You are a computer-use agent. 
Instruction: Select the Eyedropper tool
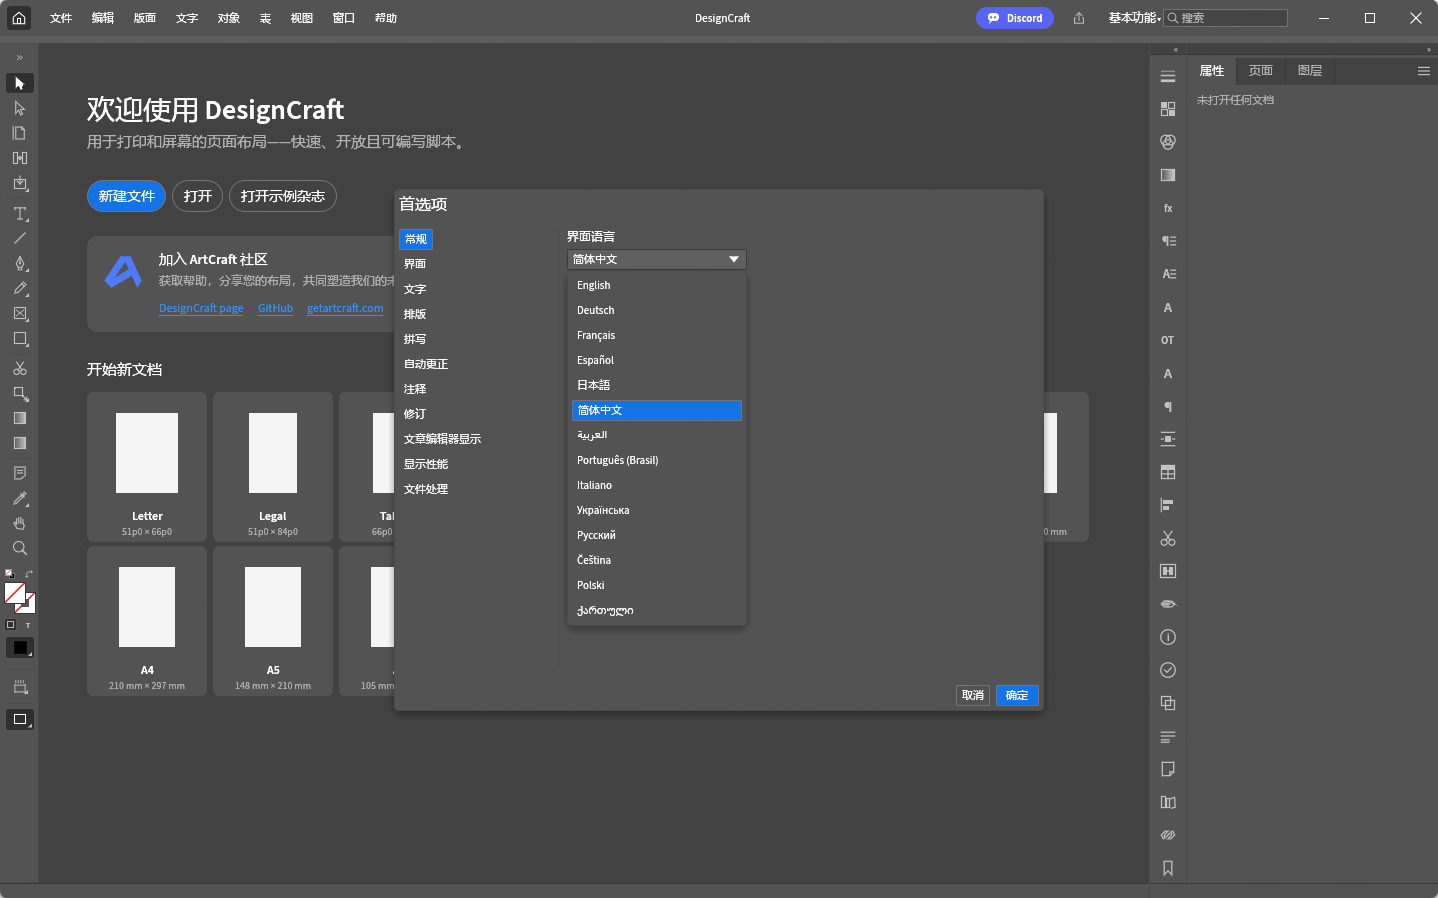point(19,498)
